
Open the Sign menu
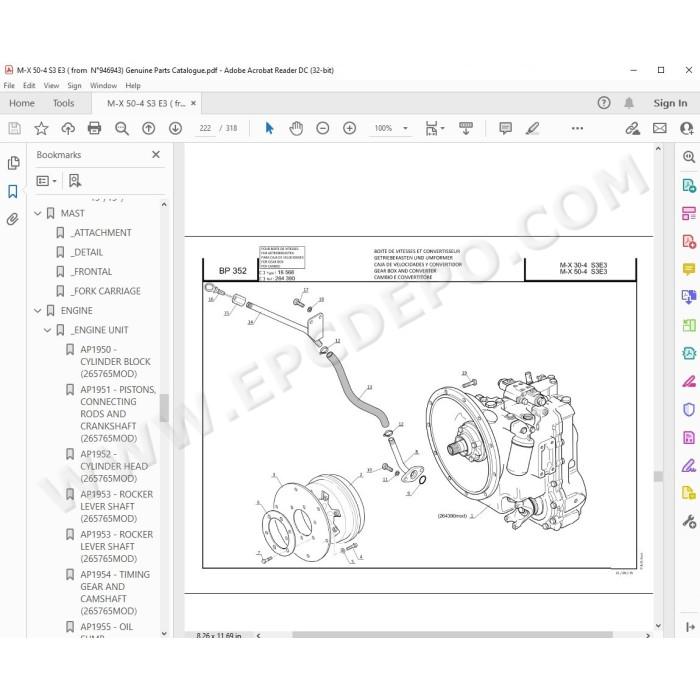tap(74, 85)
